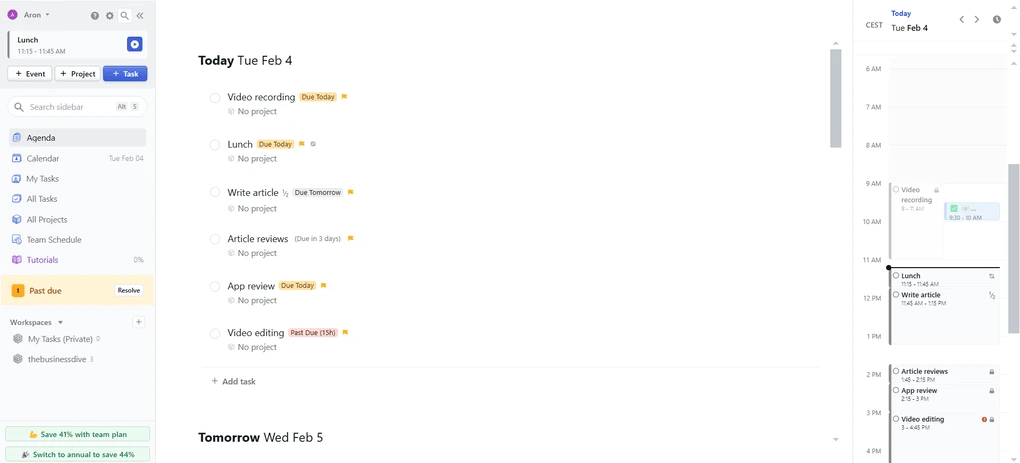Collapse the sidebar with double chevron
This screenshot has width=1020, height=463.
pyautogui.click(x=140, y=16)
